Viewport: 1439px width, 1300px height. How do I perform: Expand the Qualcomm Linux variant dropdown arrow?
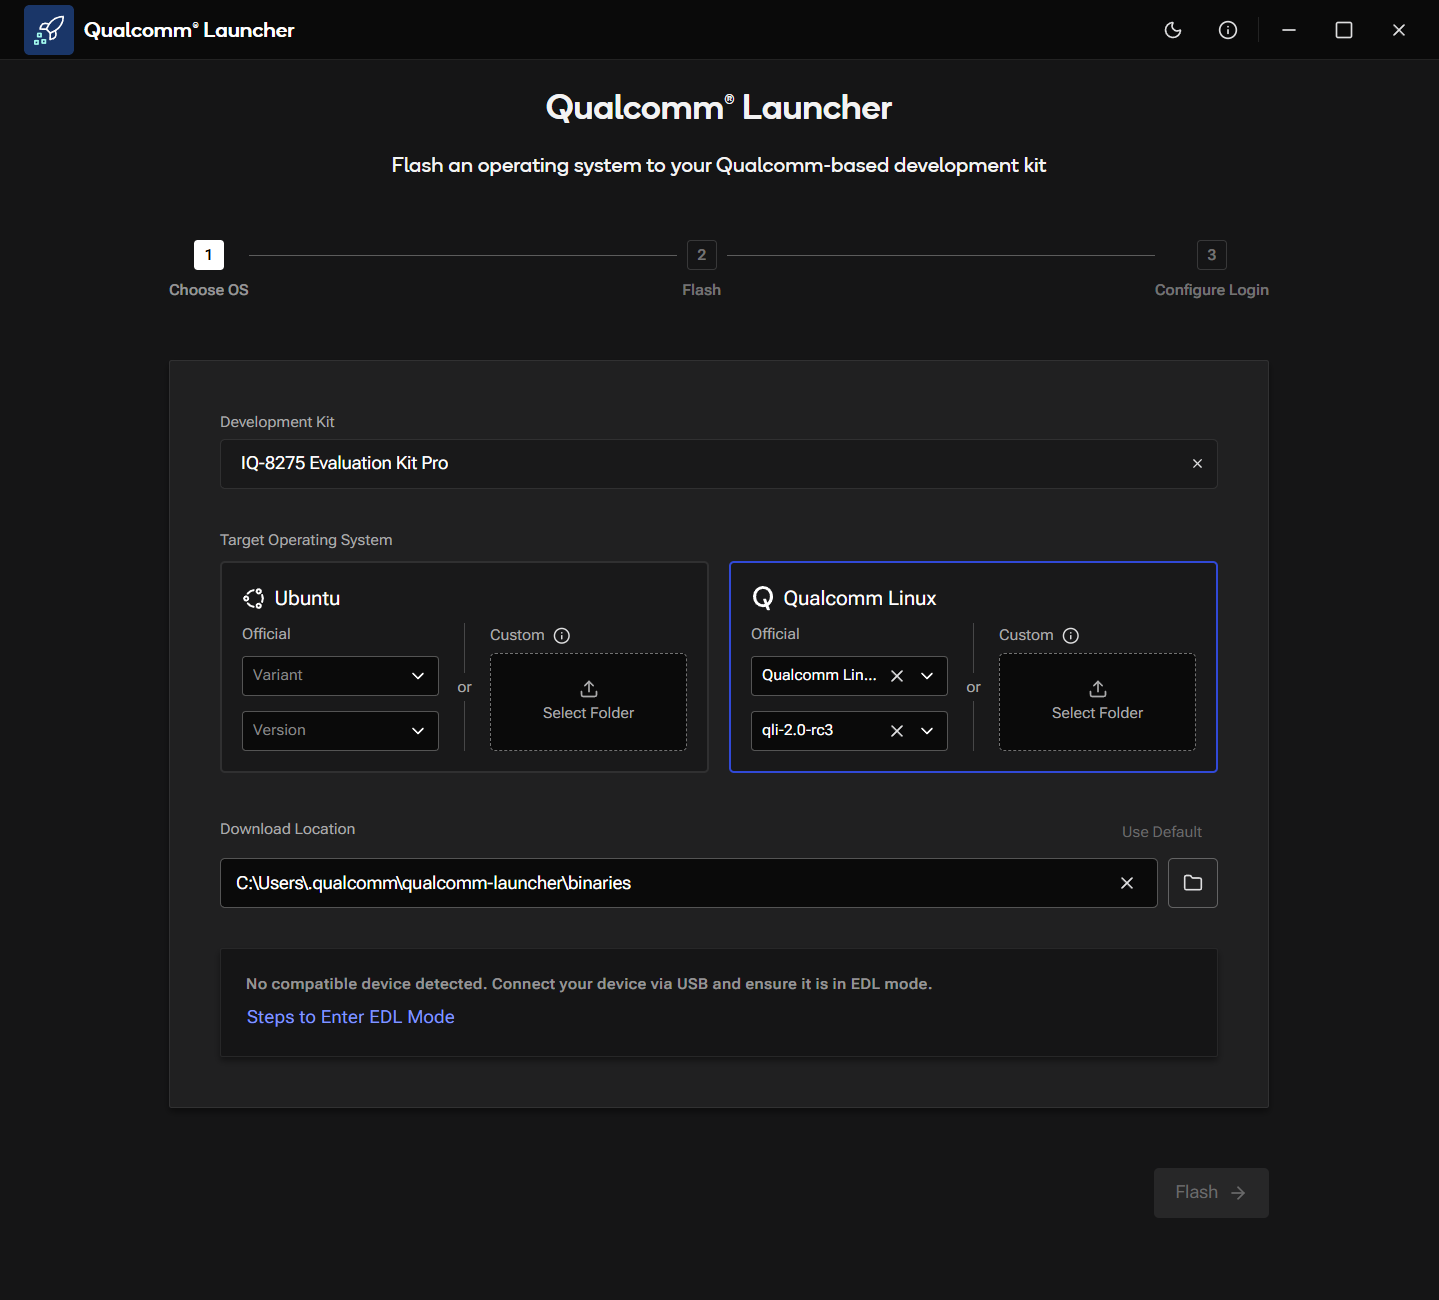point(927,676)
